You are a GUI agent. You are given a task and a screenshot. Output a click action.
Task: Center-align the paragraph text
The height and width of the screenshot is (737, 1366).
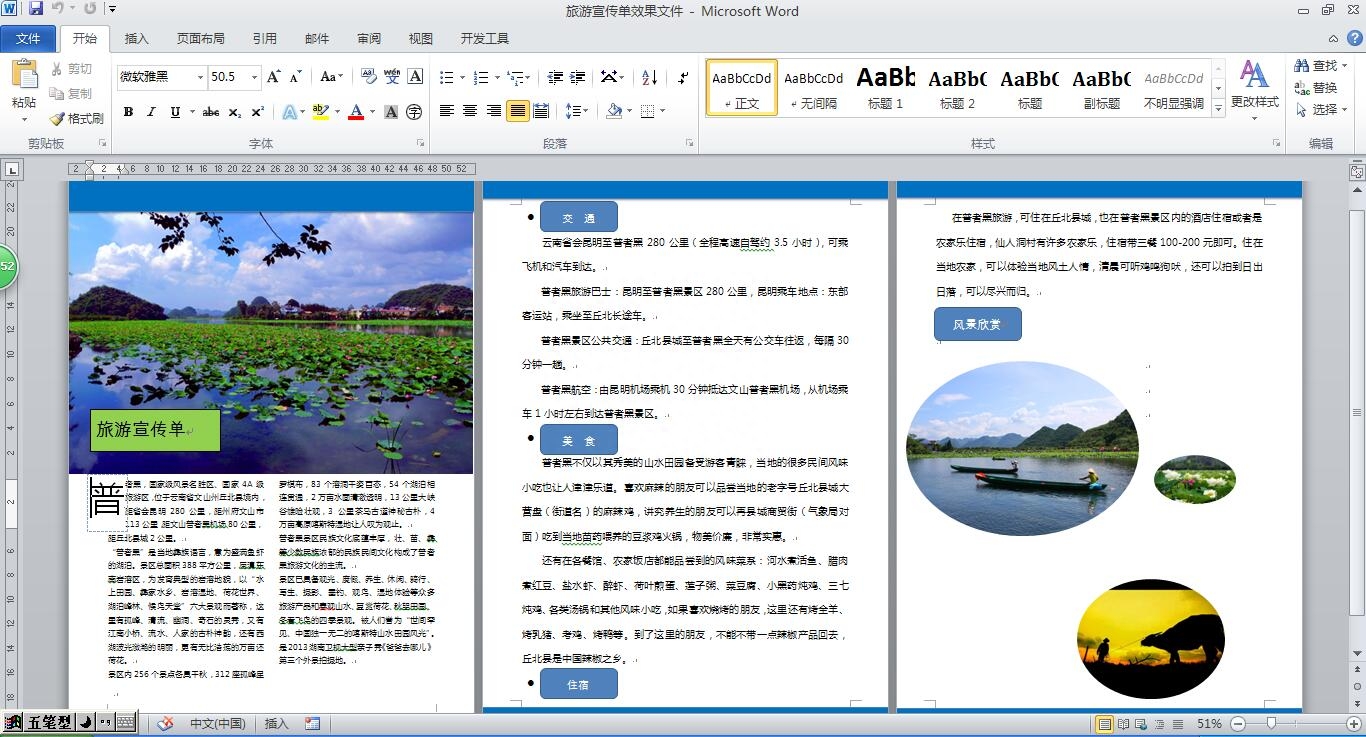470,111
